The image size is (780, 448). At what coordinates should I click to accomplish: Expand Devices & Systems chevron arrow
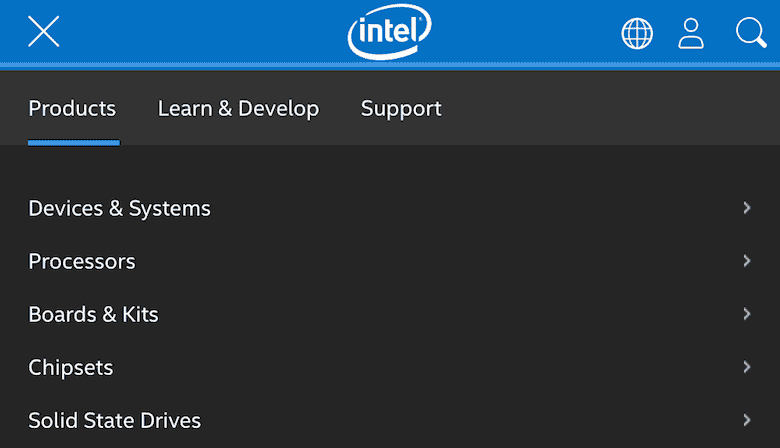(x=747, y=208)
